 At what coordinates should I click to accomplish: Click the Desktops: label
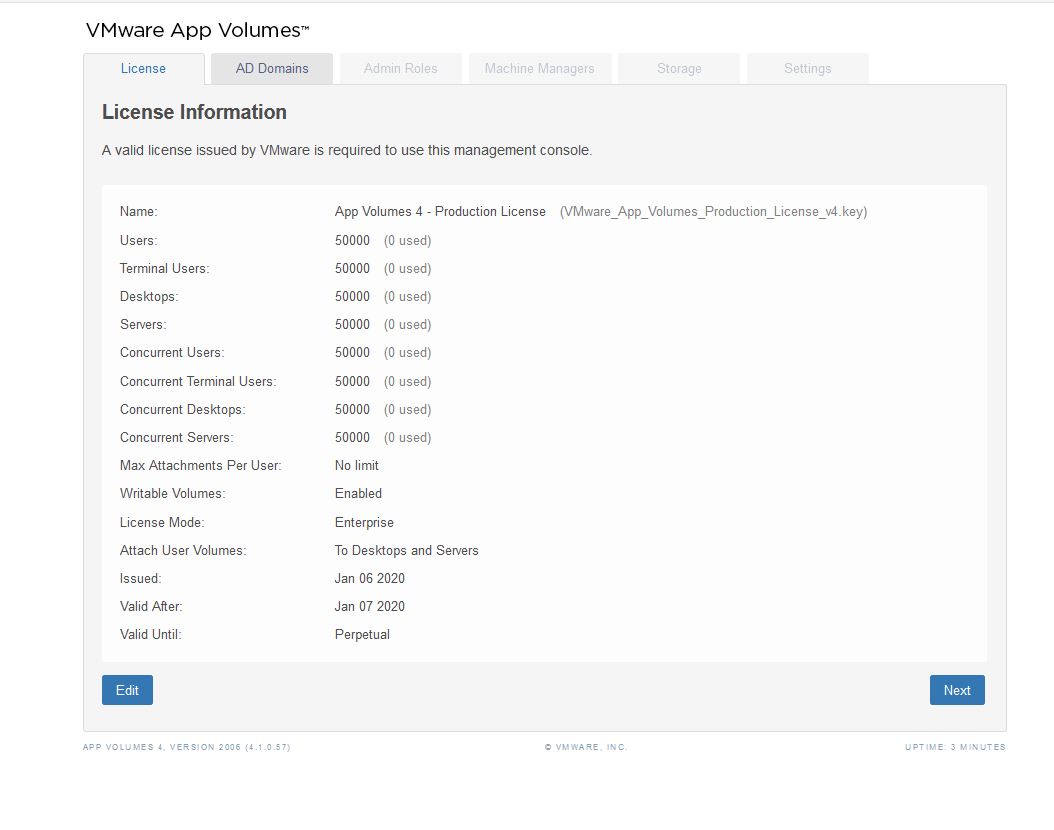coord(149,297)
